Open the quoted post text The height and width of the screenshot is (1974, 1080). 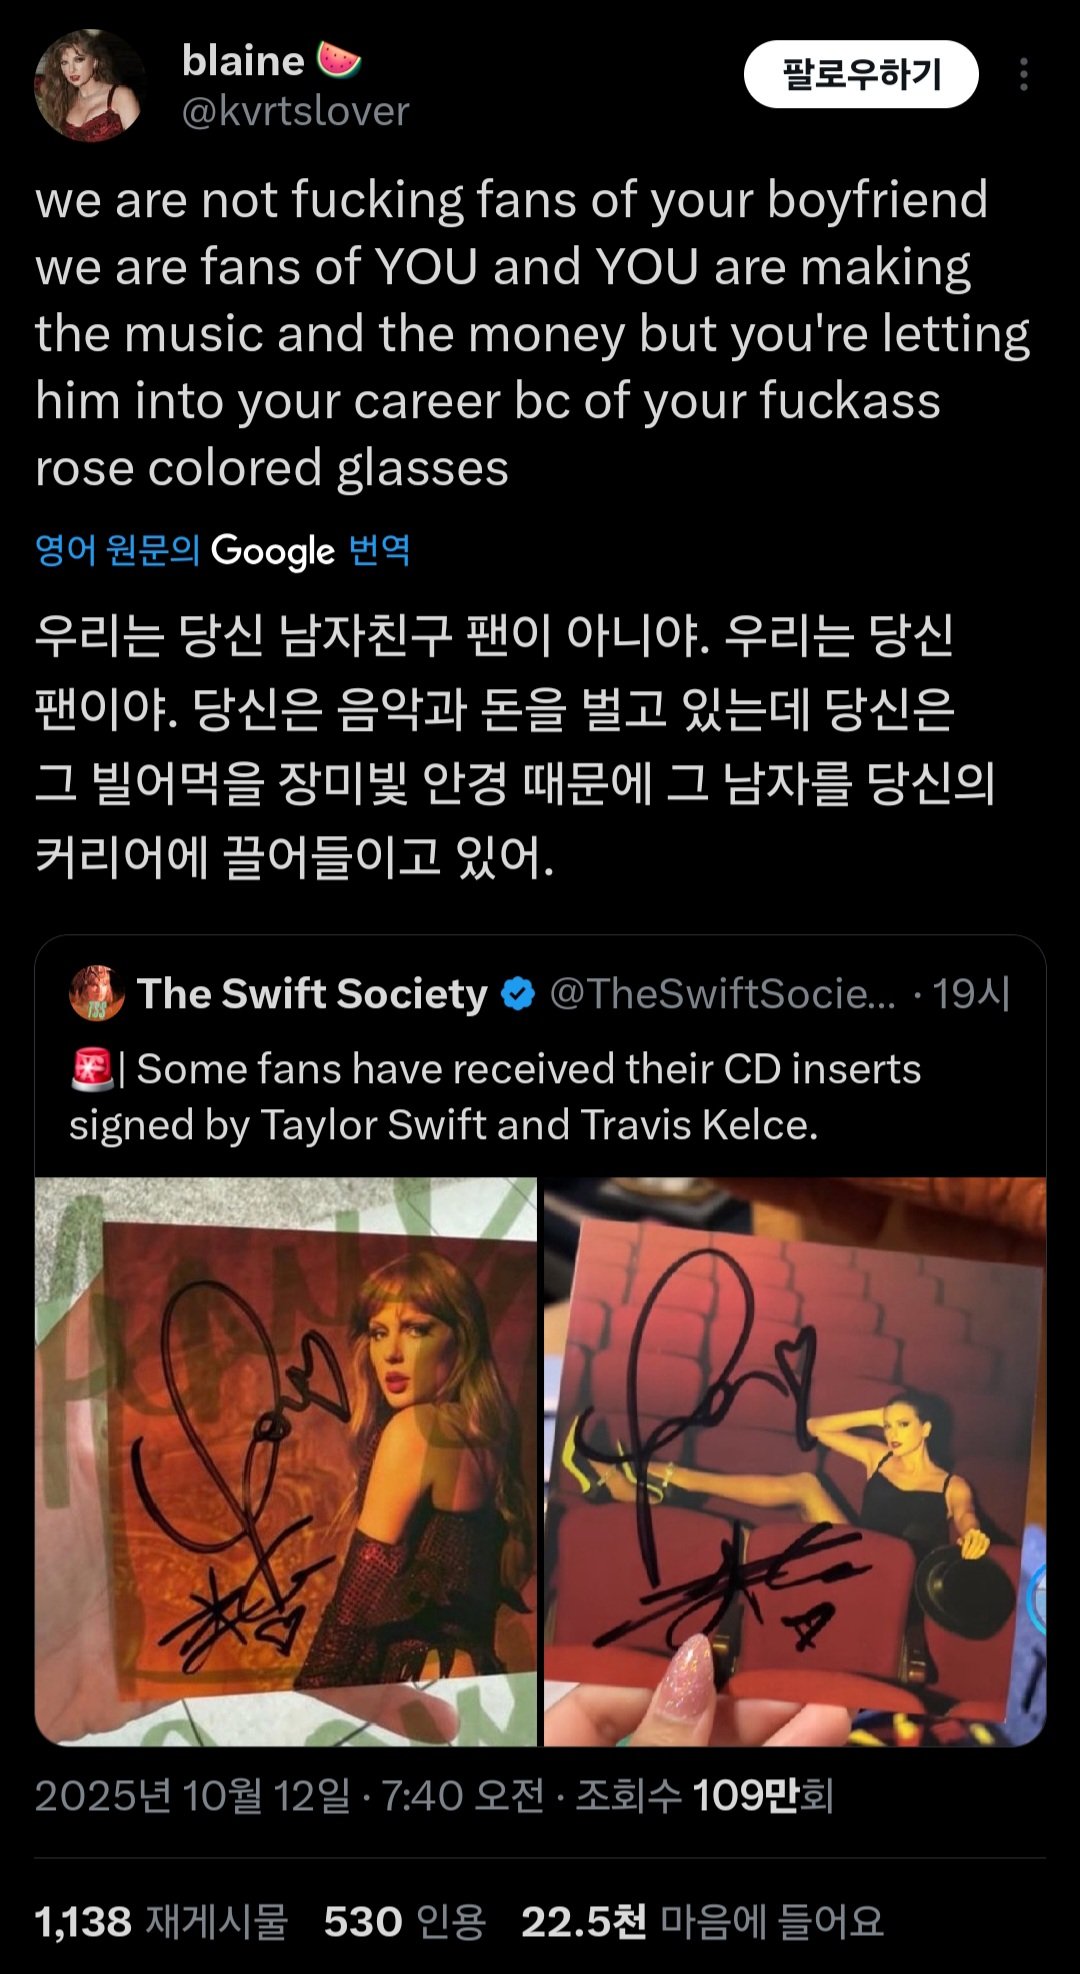(x=494, y=1097)
